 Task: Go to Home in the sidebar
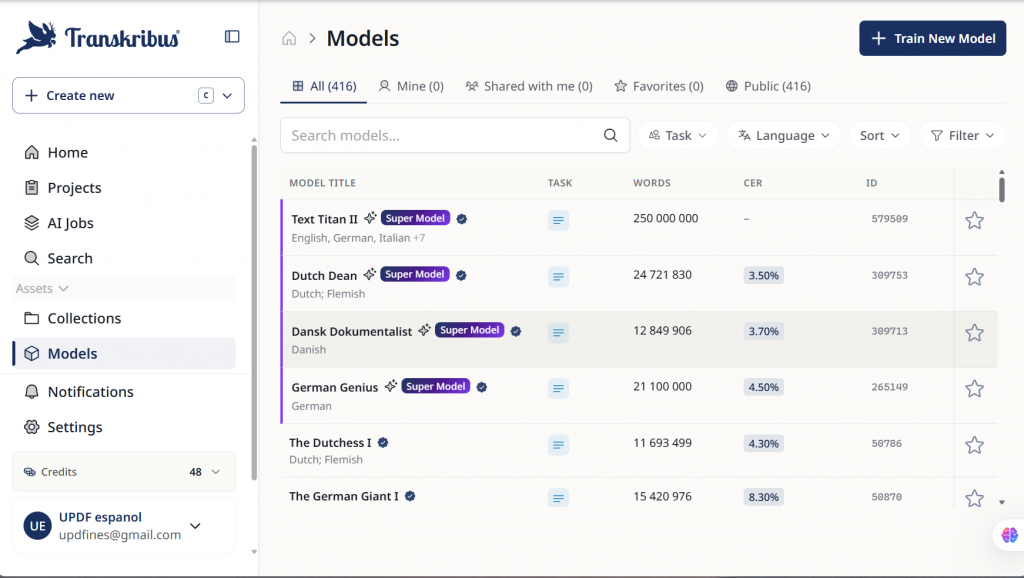click(x=124, y=152)
